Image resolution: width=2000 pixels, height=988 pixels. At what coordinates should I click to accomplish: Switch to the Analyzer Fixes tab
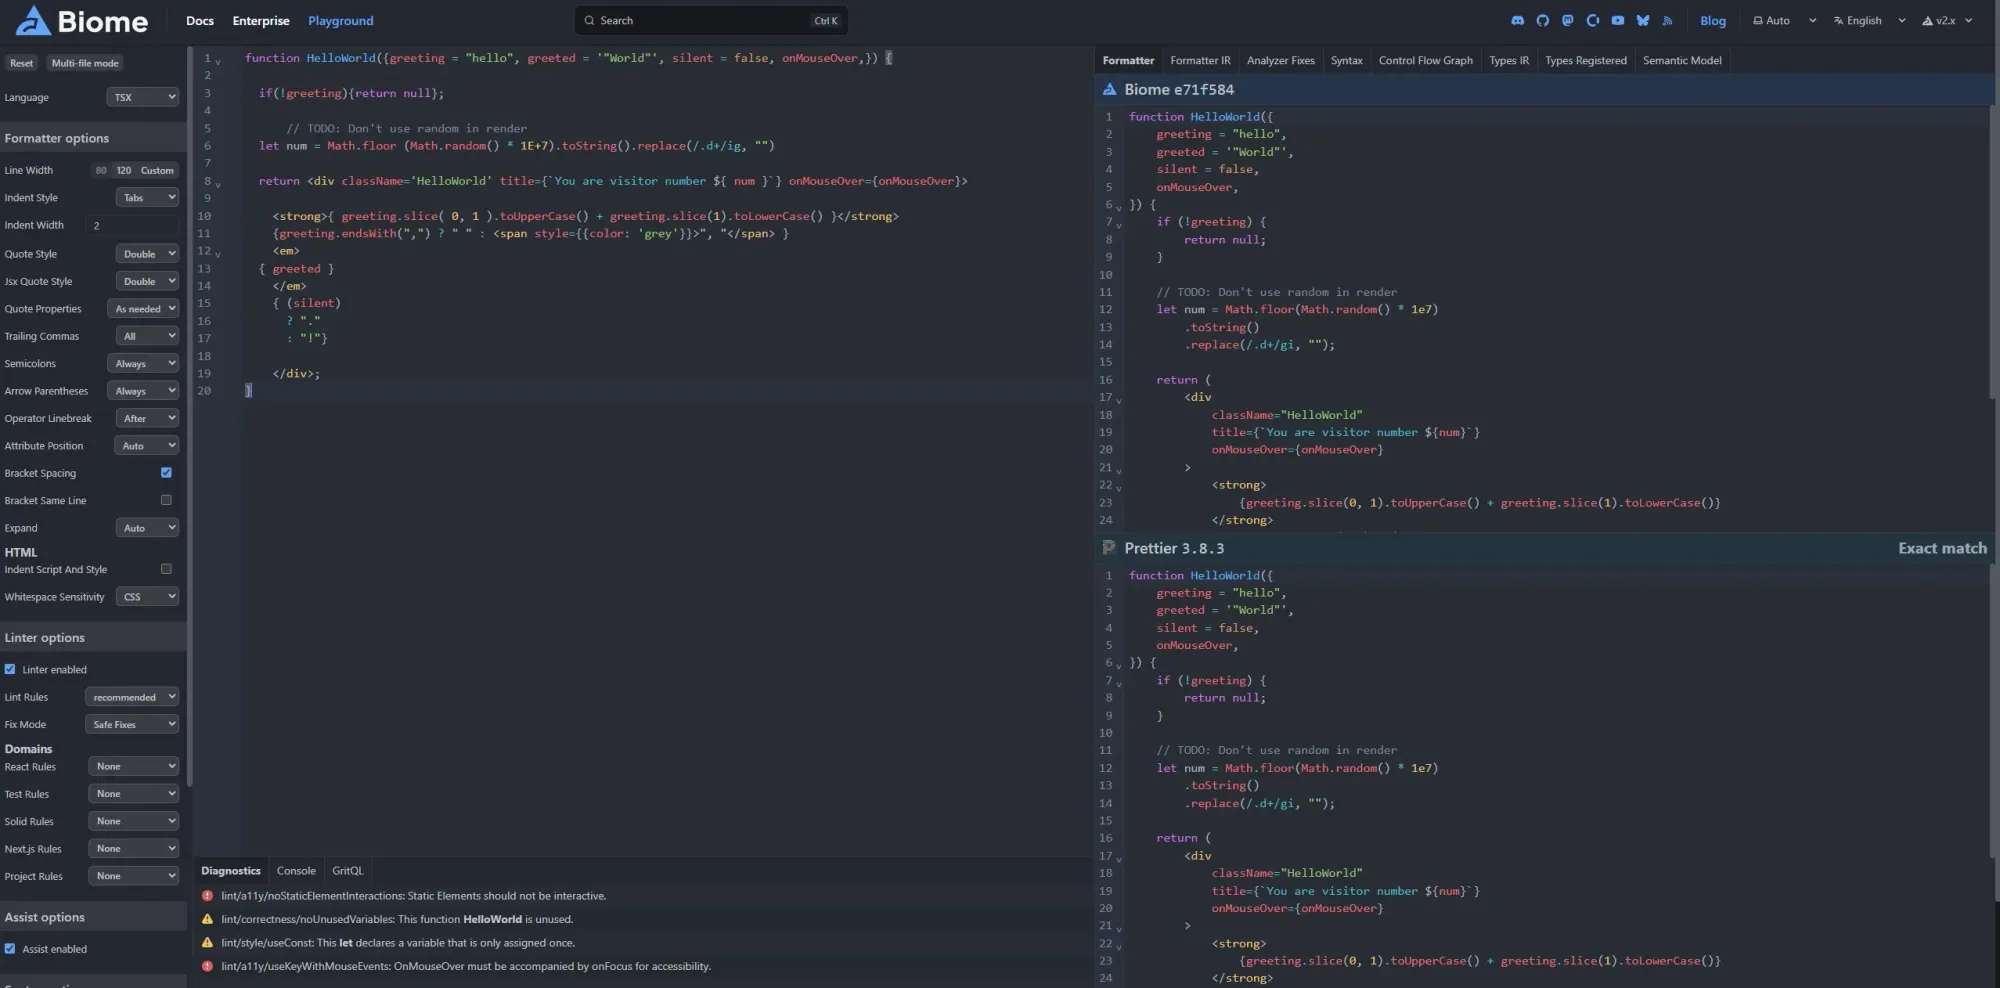coord(1280,60)
